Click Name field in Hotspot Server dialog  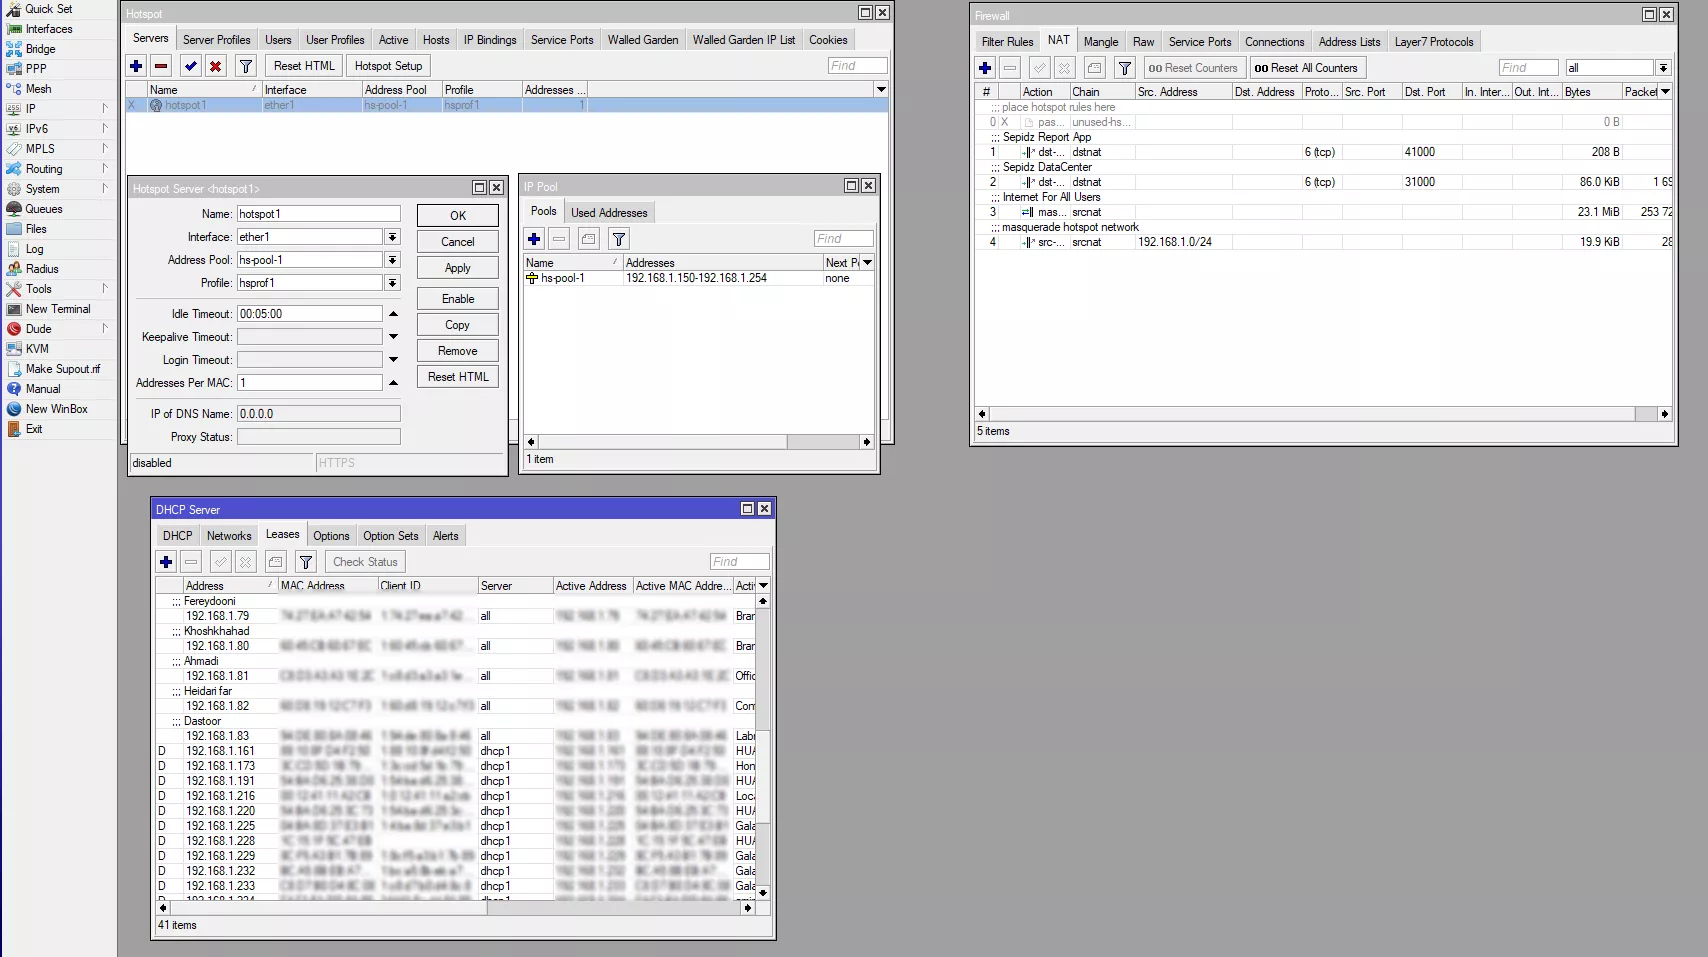coord(318,214)
